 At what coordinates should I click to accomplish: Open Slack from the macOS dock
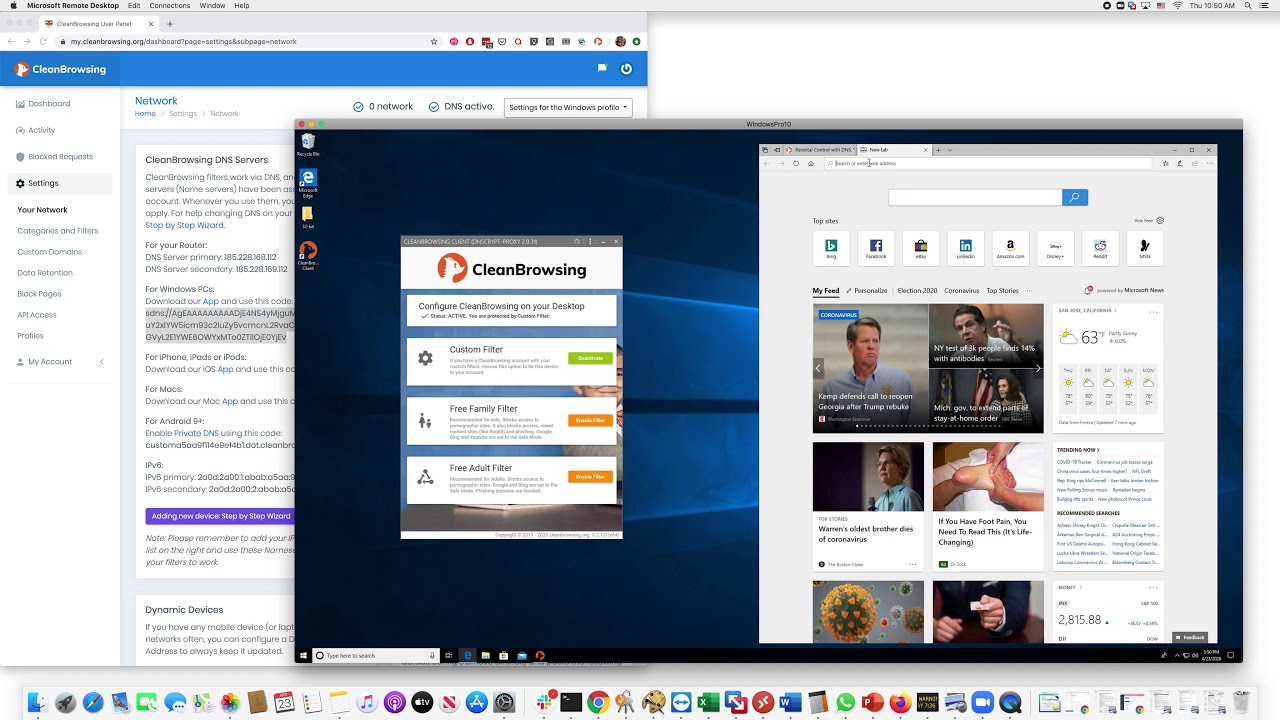click(546, 702)
